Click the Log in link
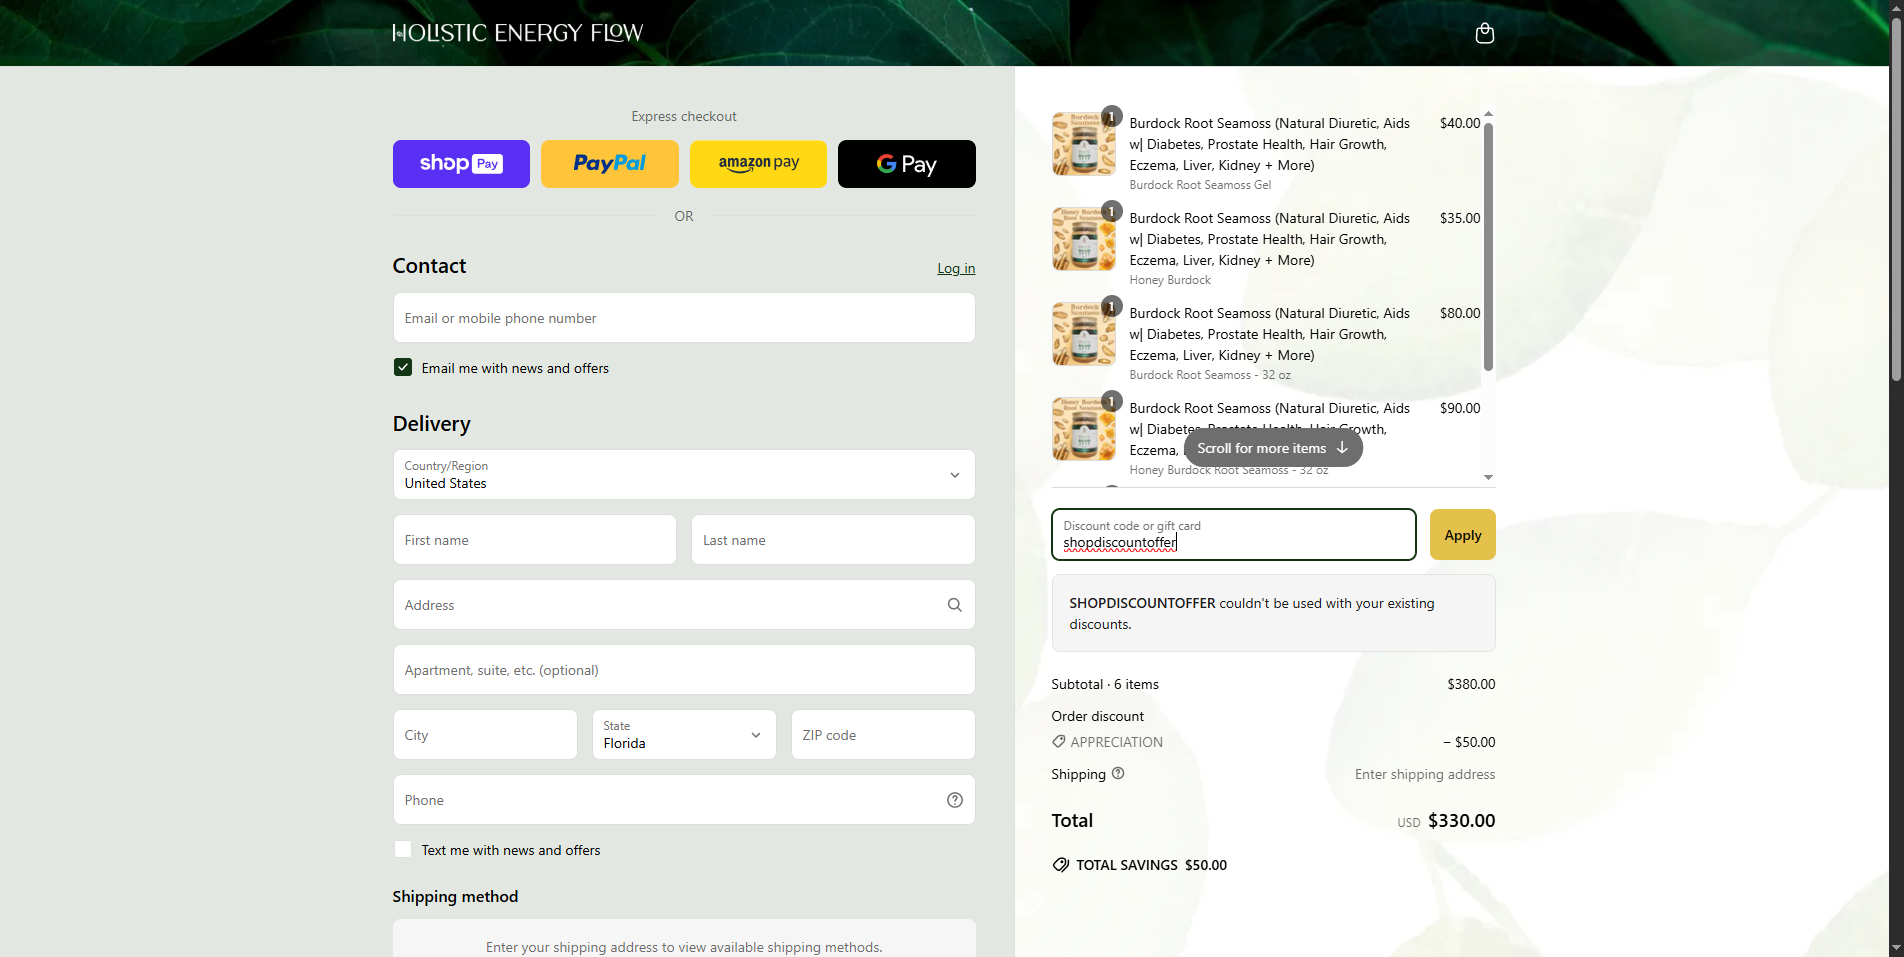Image resolution: width=1904 pixels, height=957 pixels. [x=956, y=268]
